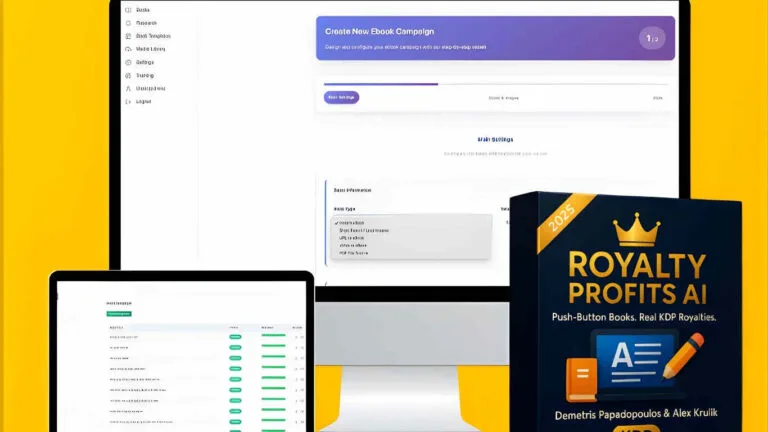Click the Research sidebar icon
The height and width of the screenshot is (432, 768).
(x=128, y=23)
